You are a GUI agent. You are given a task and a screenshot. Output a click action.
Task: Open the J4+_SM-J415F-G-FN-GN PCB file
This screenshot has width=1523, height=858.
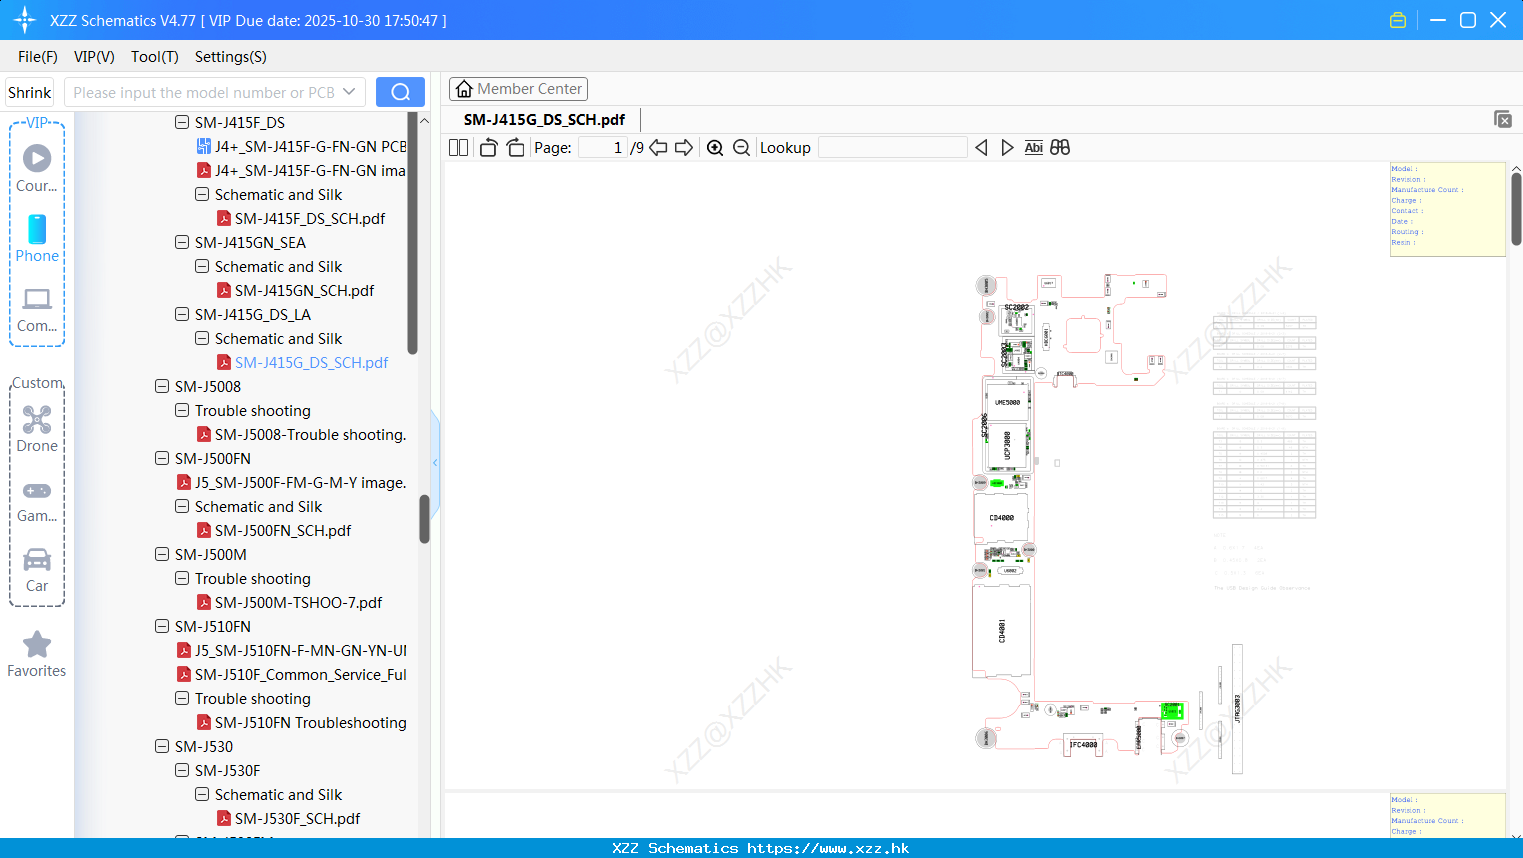pos(301,146)
